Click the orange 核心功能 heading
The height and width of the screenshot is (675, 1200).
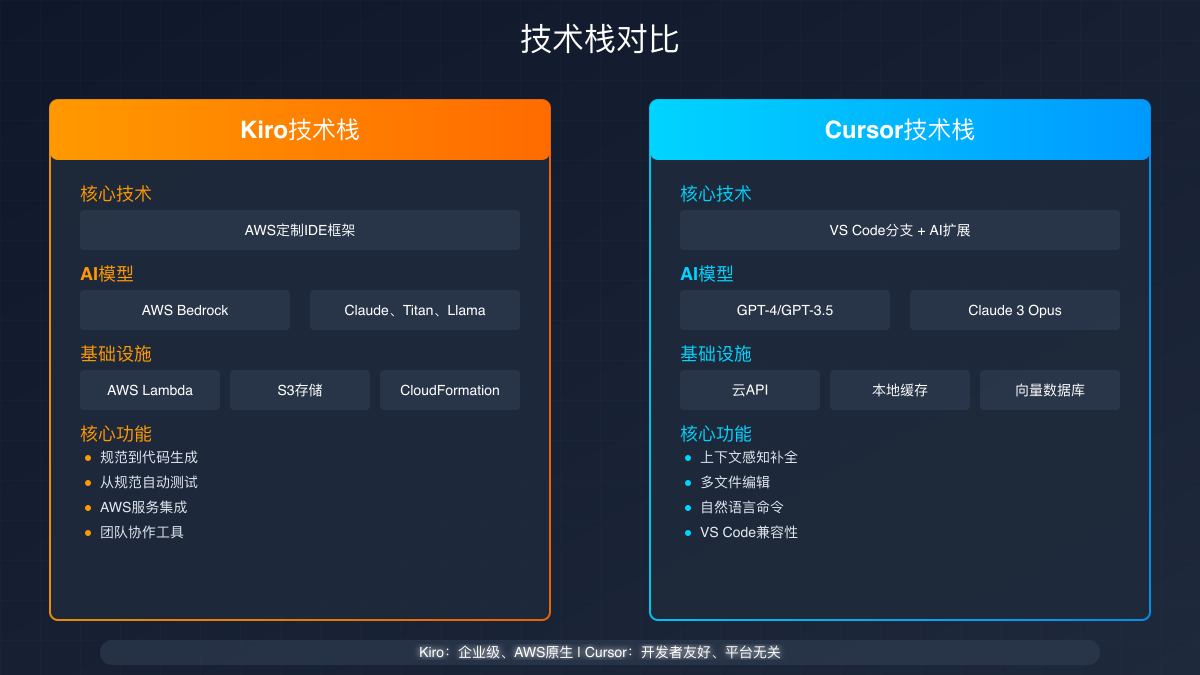116,434
